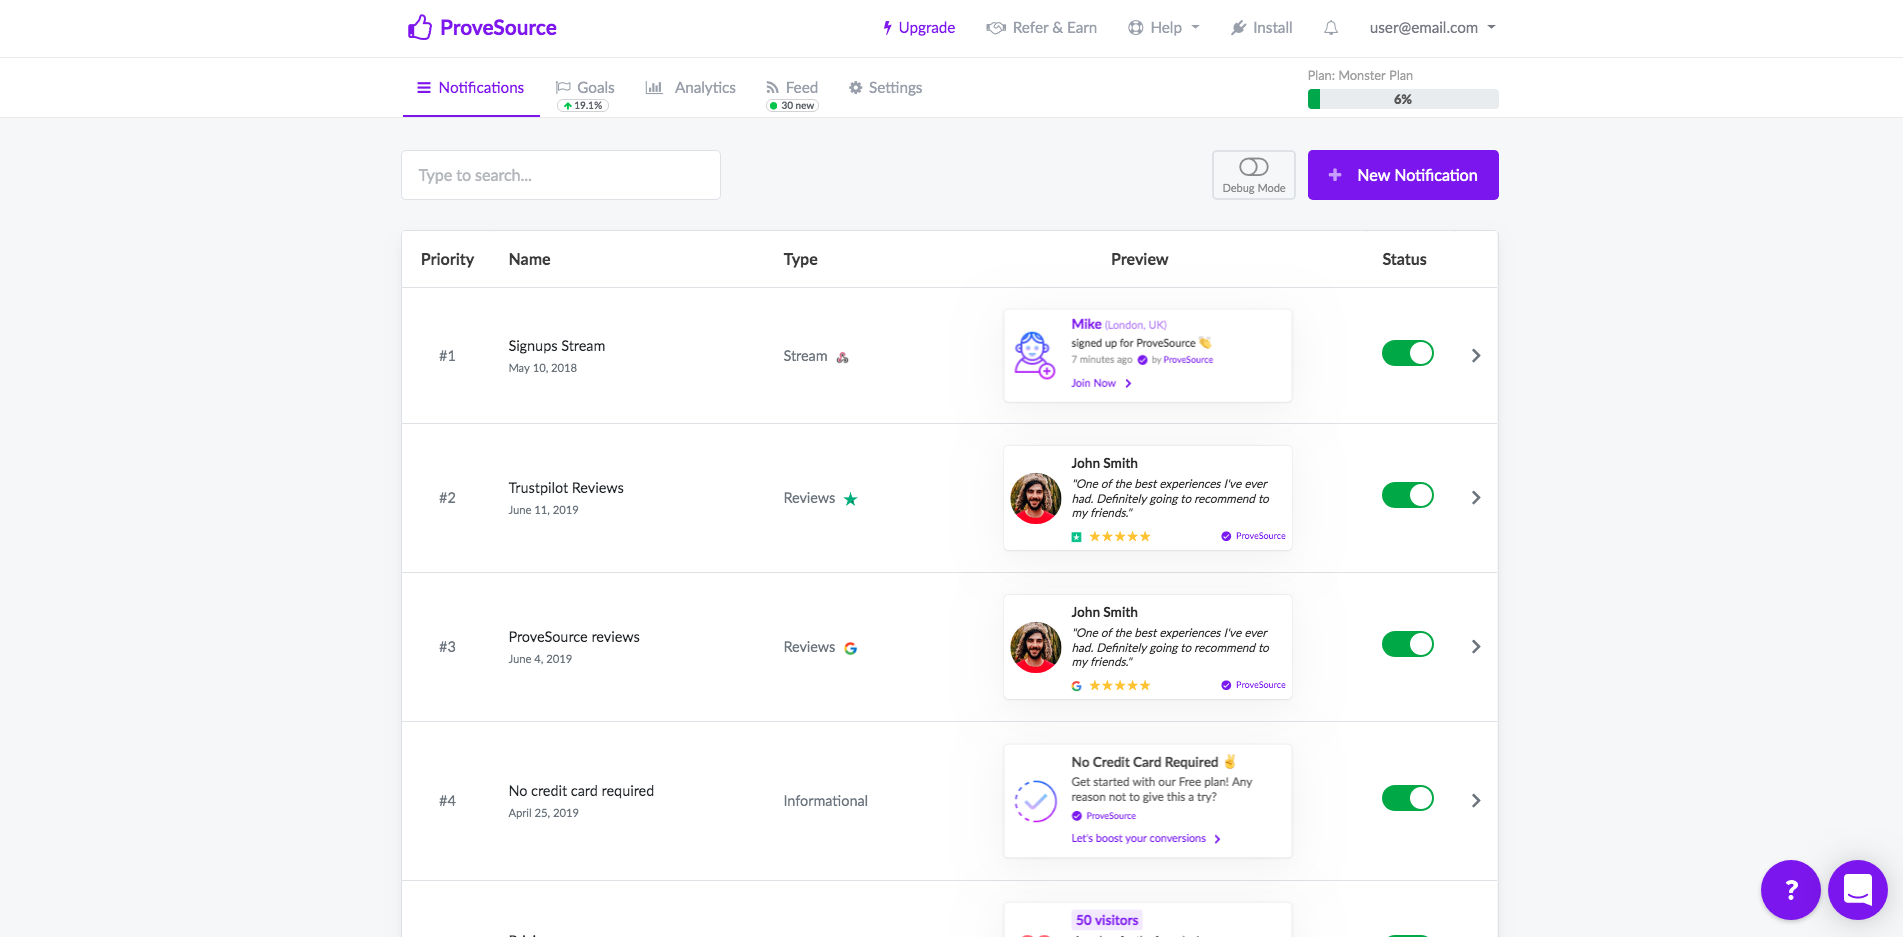
Task: Click the Priority column header
Action: click(447, 259)
